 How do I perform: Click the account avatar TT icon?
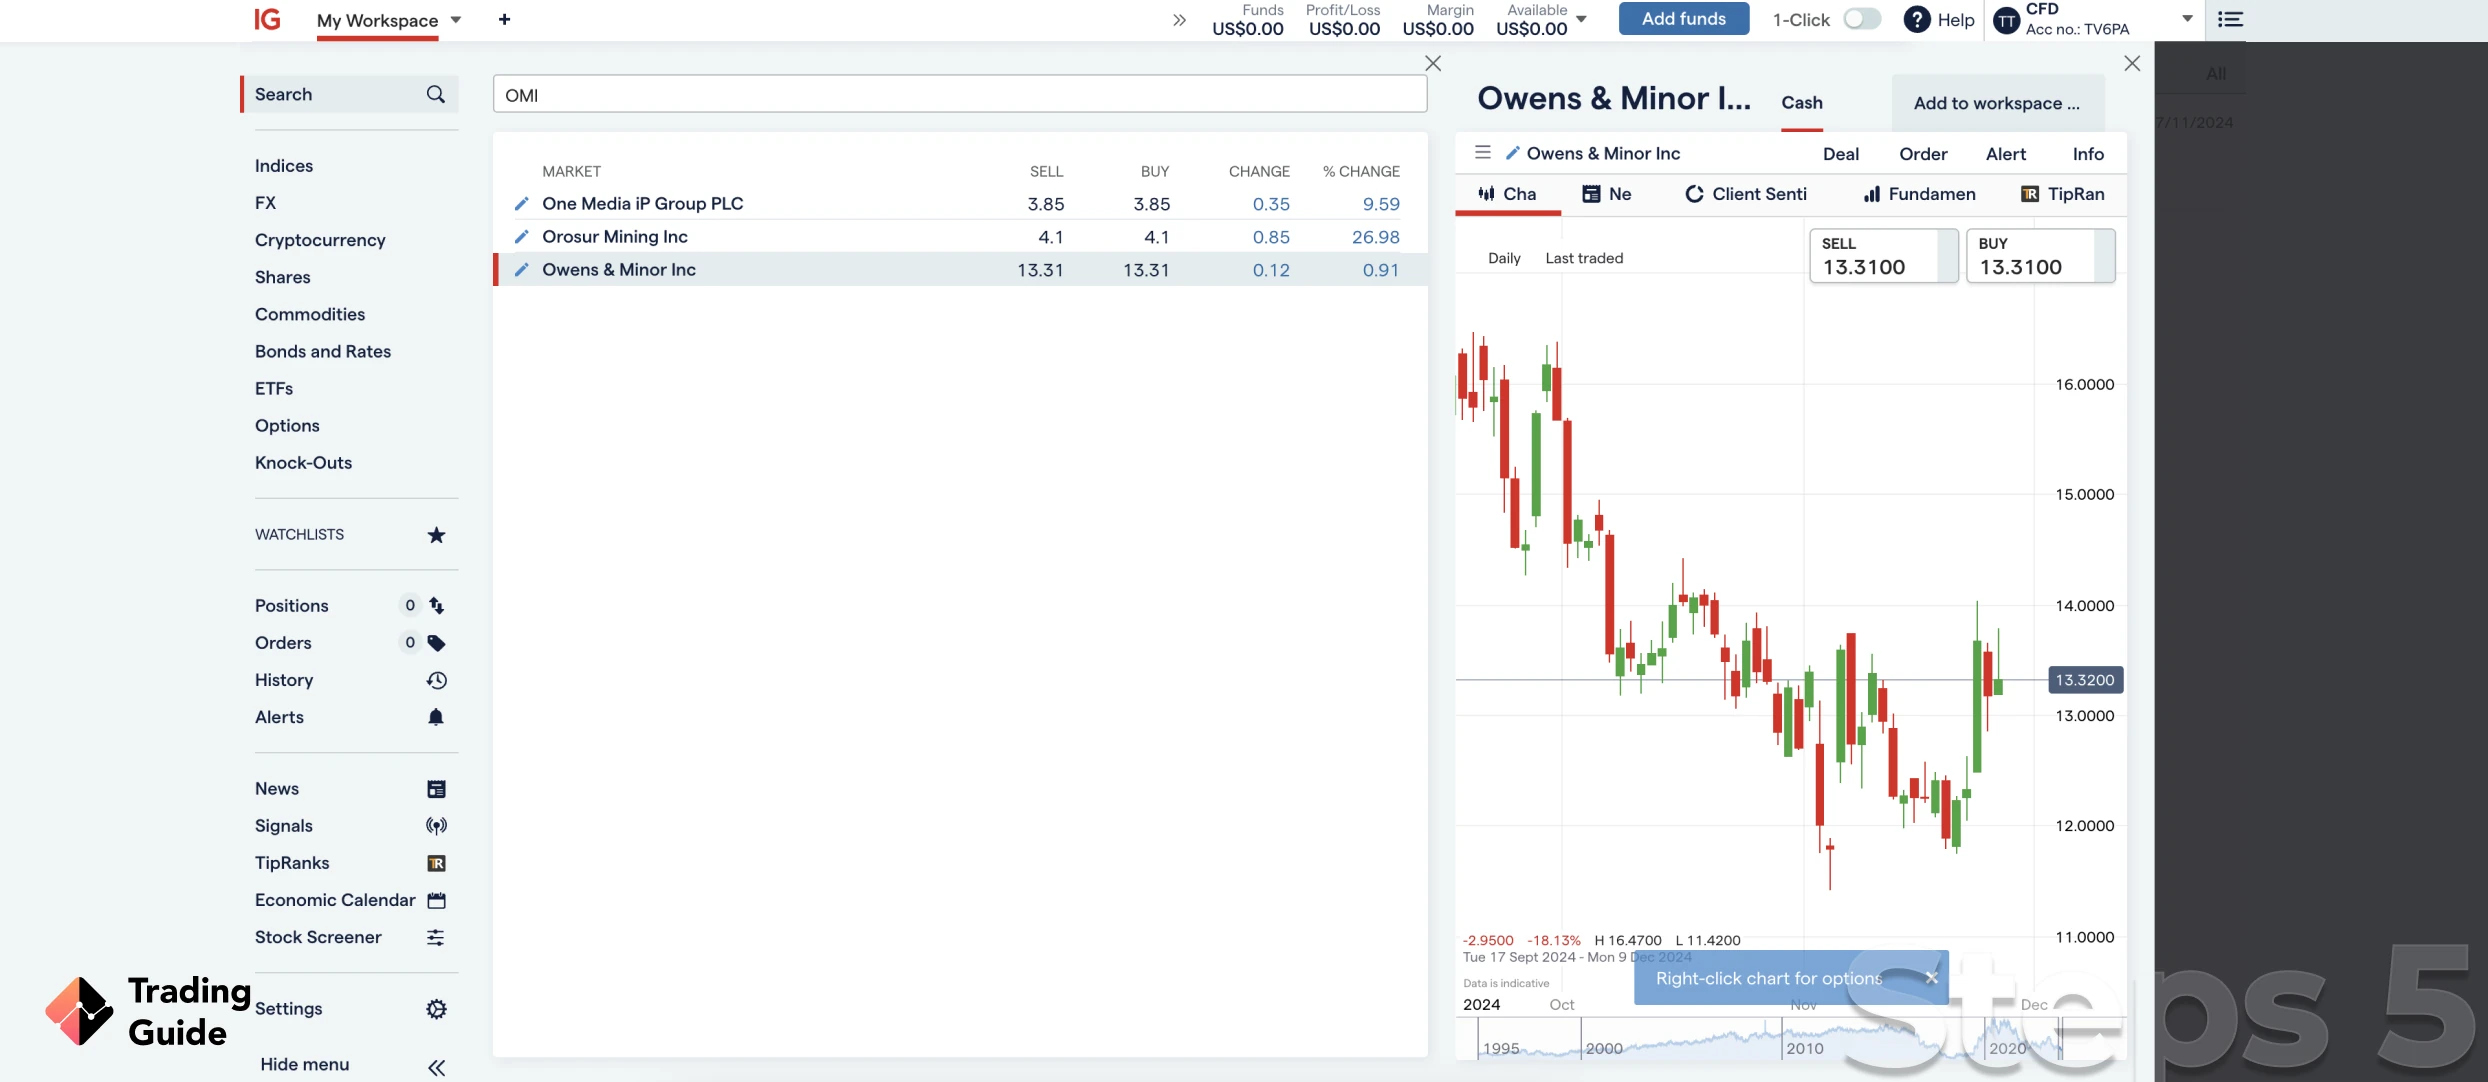click(x=2006, y=20)
